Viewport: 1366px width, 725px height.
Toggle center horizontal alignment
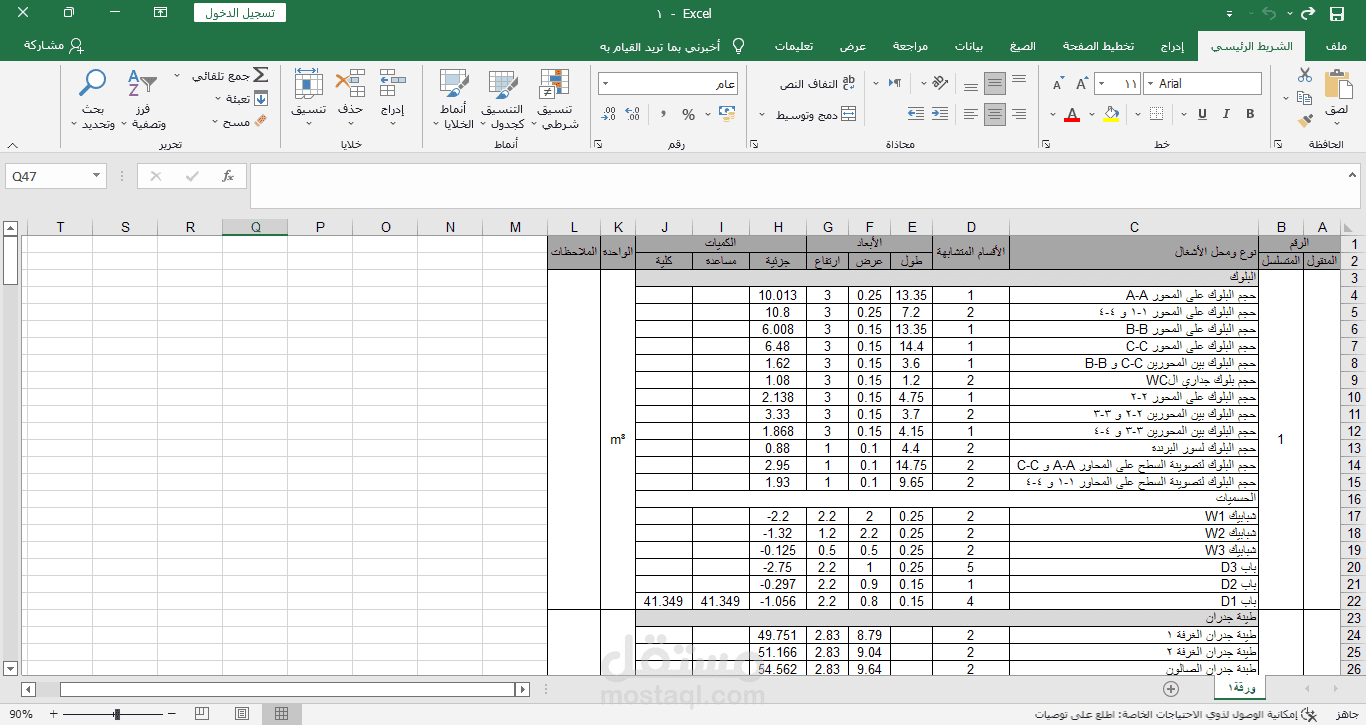pyautogui.click(x=995, y=114)
